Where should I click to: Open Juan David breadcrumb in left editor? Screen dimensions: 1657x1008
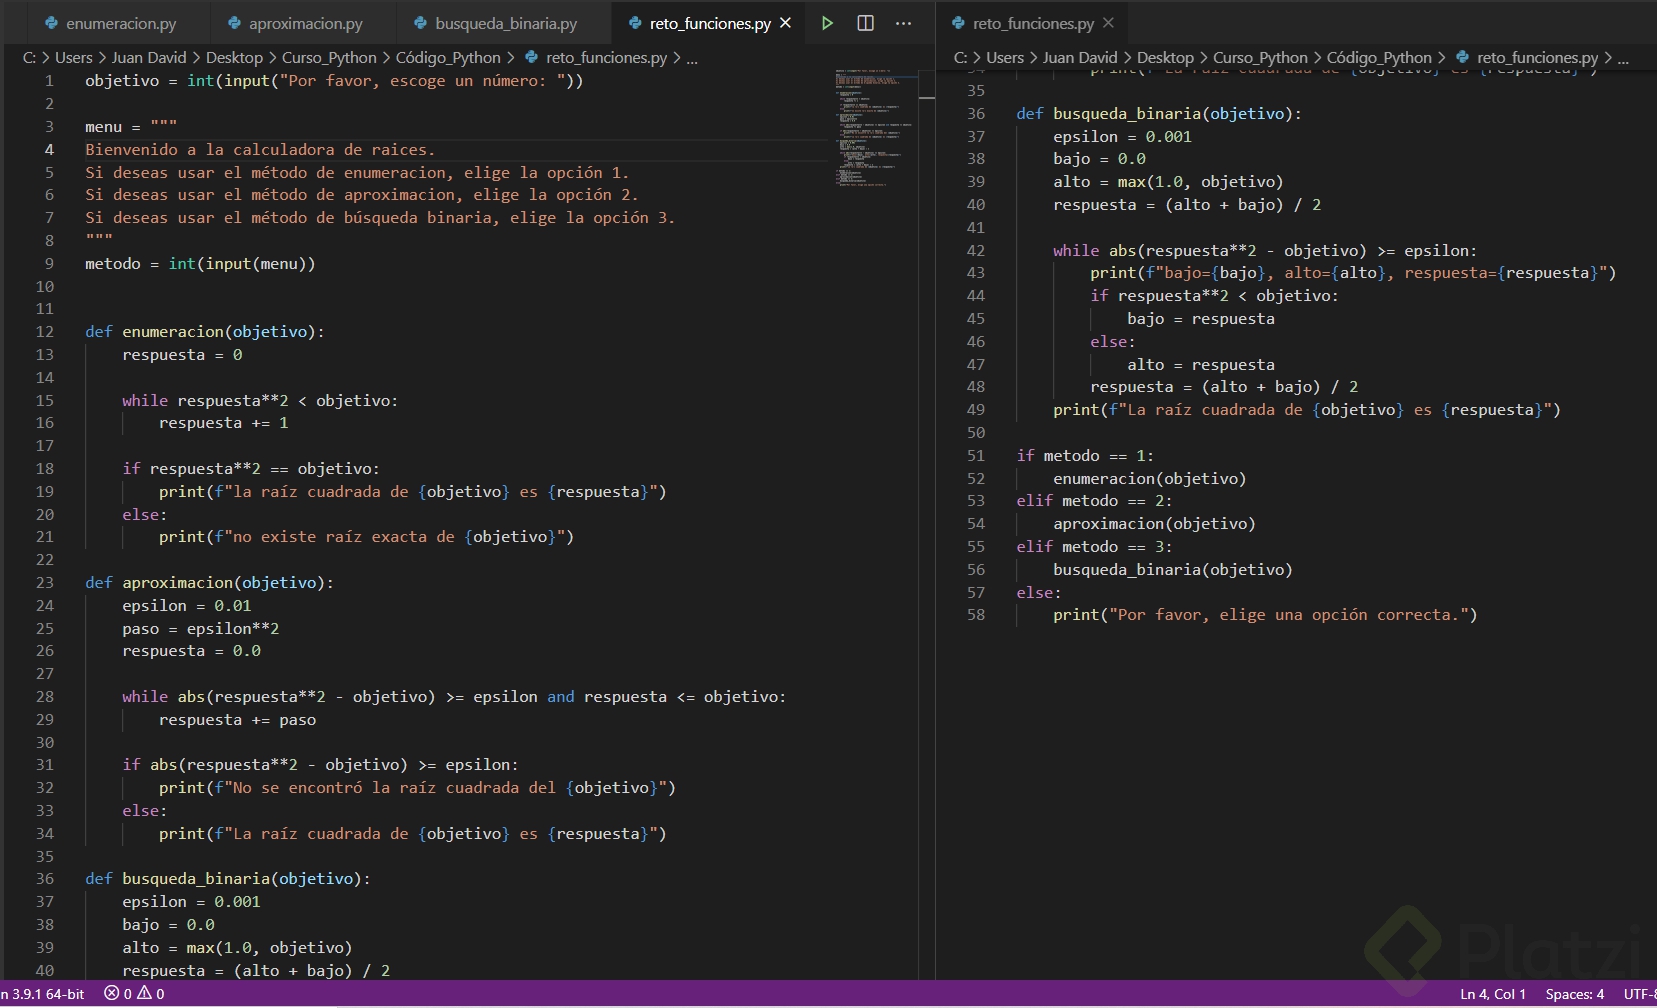point(149,58)
